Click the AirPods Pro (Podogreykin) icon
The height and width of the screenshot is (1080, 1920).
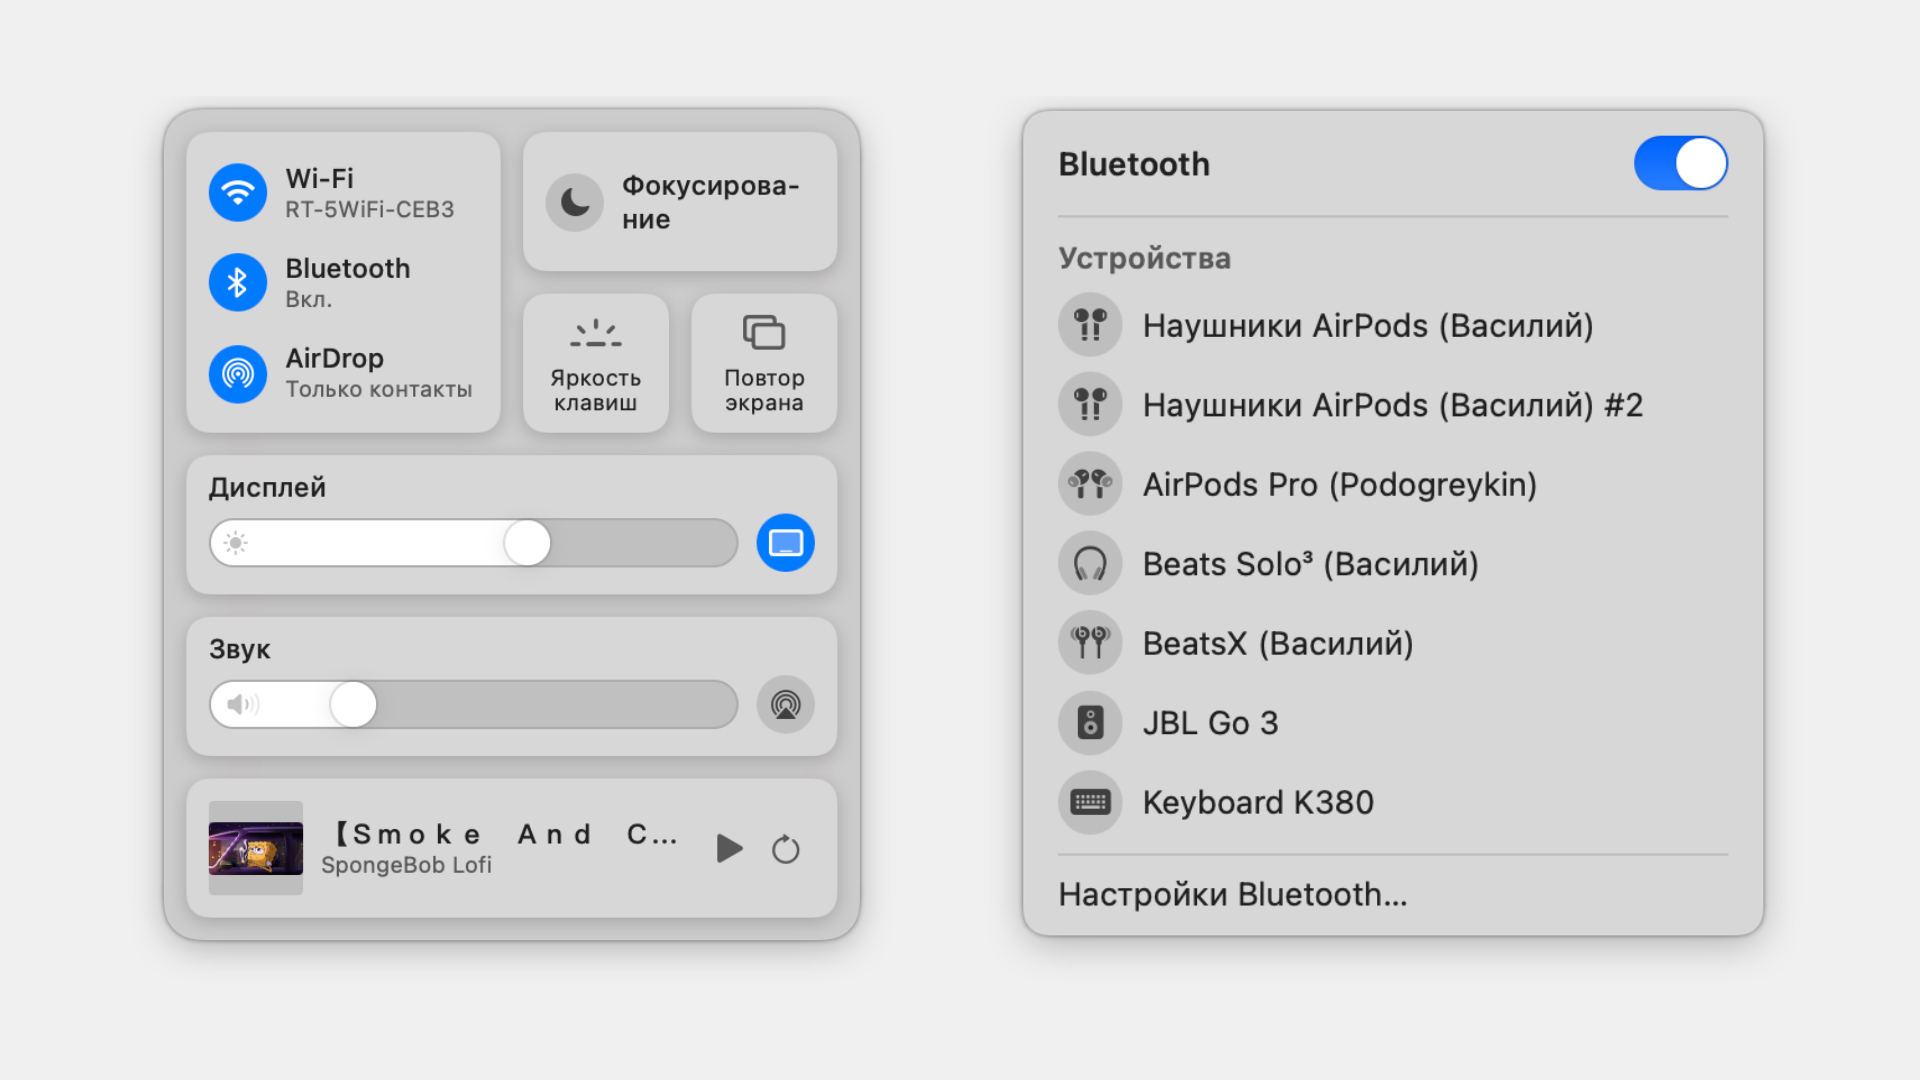pos(1090,484)
